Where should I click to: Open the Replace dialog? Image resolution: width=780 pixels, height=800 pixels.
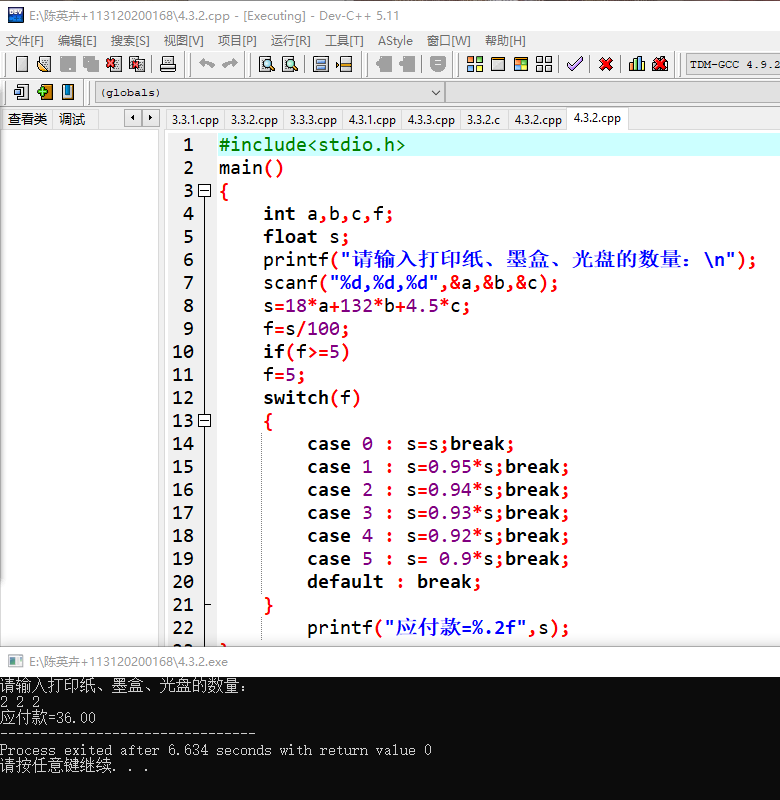pos(290,64)
